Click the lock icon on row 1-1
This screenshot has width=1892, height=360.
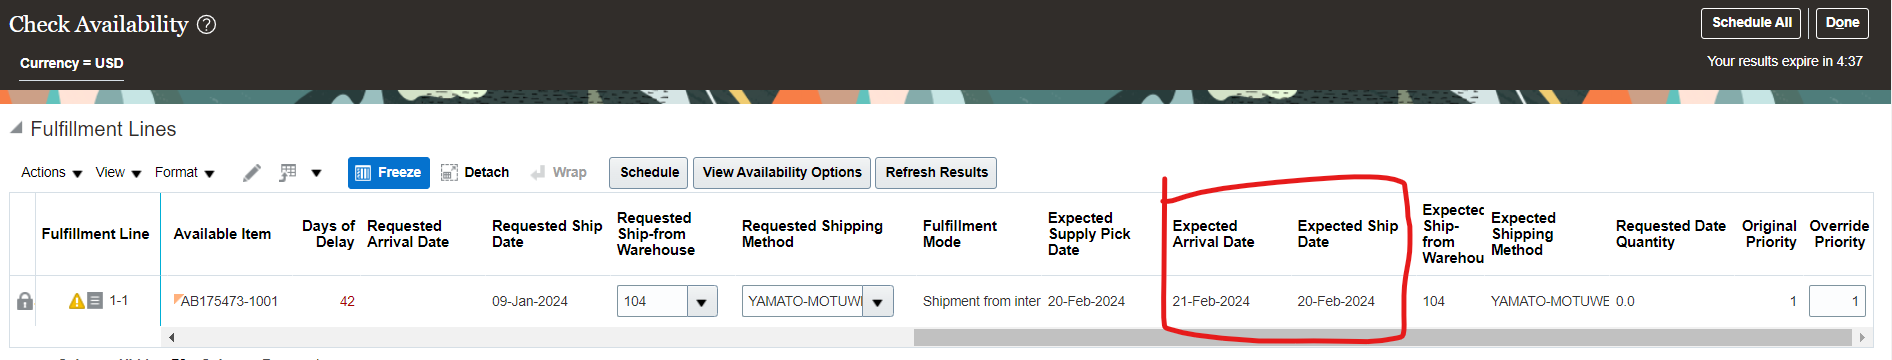[25, 301]
